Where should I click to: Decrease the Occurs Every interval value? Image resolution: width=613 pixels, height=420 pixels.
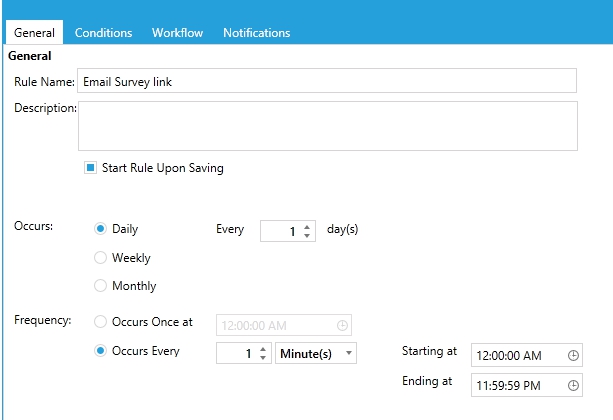[x=263, y=357]
